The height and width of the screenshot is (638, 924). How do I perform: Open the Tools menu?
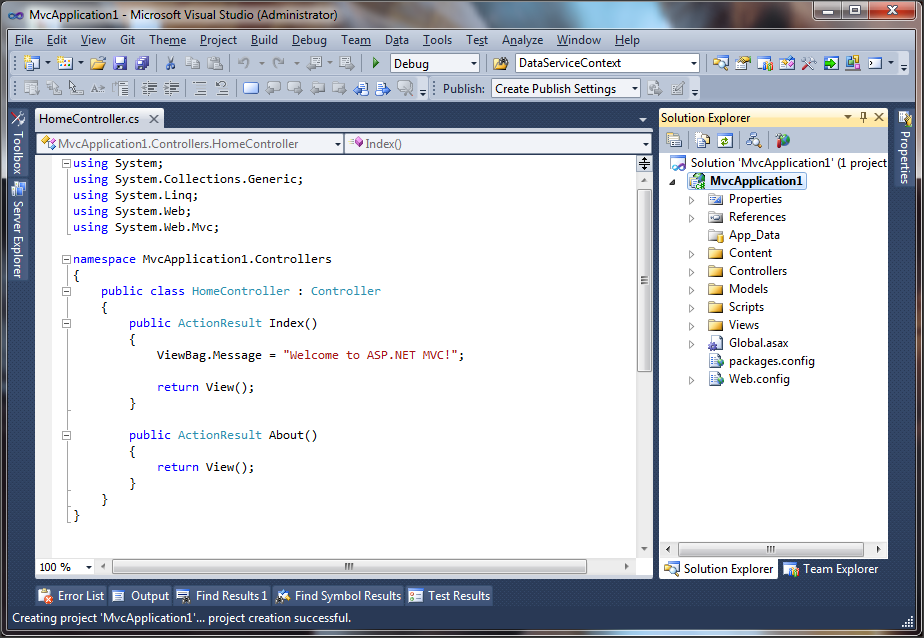pyautogui.click(x=437, y=40)
